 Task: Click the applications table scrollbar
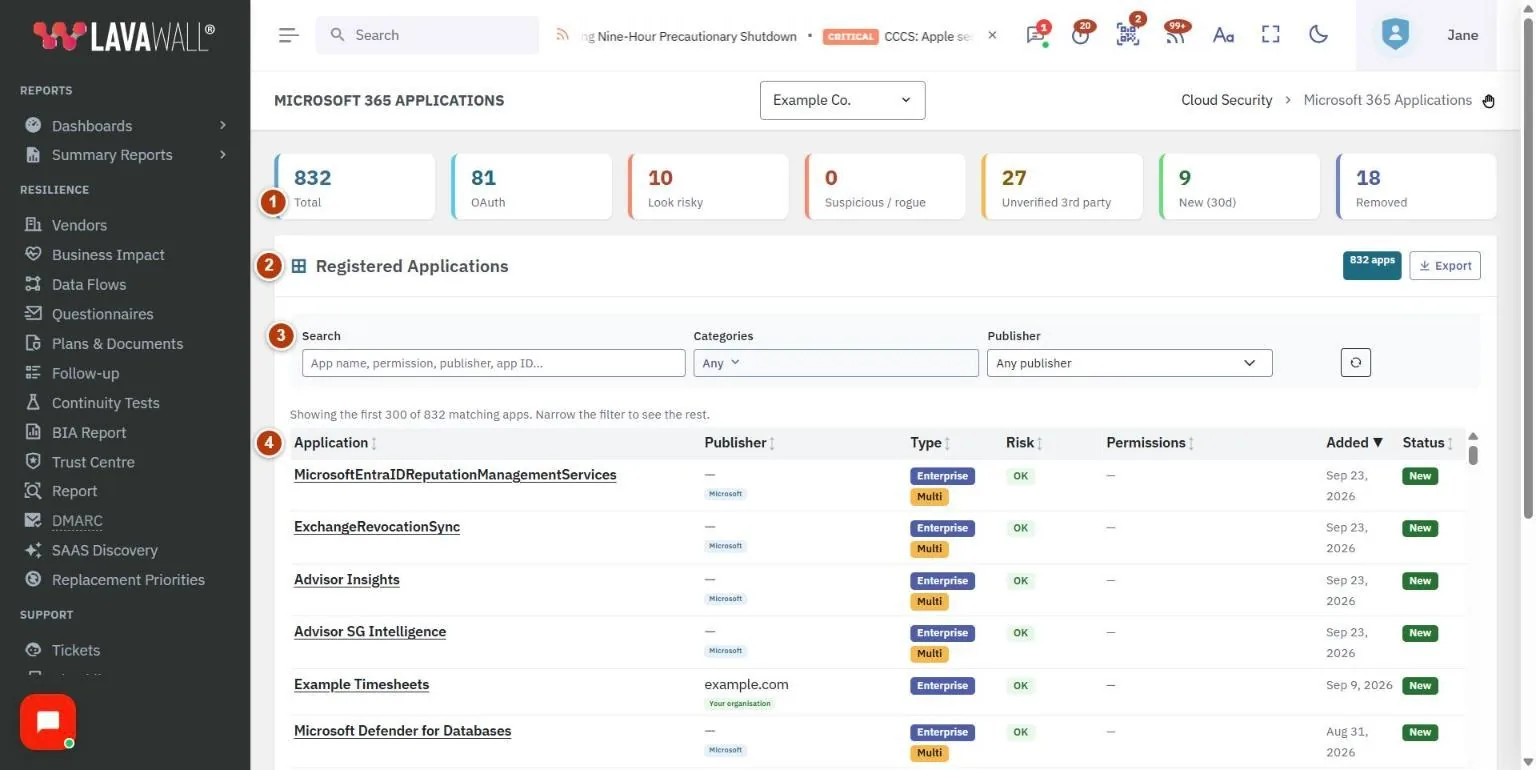[1473, 455]
